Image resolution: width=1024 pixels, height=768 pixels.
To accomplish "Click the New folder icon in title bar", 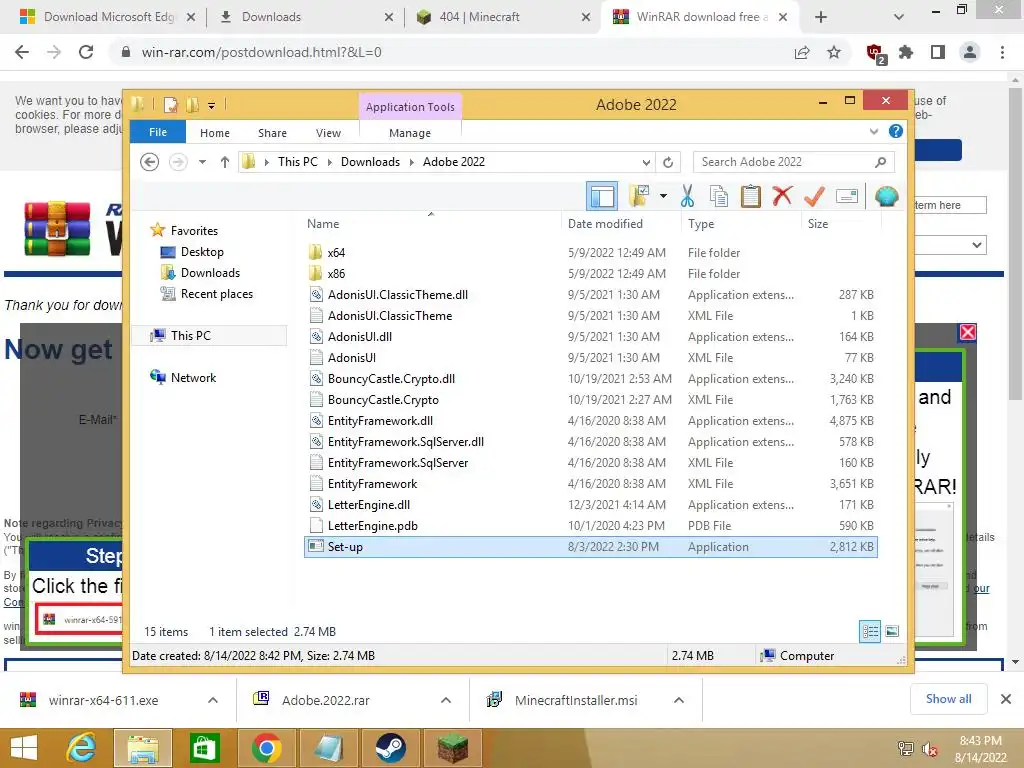I will click(x=192, y=104).
